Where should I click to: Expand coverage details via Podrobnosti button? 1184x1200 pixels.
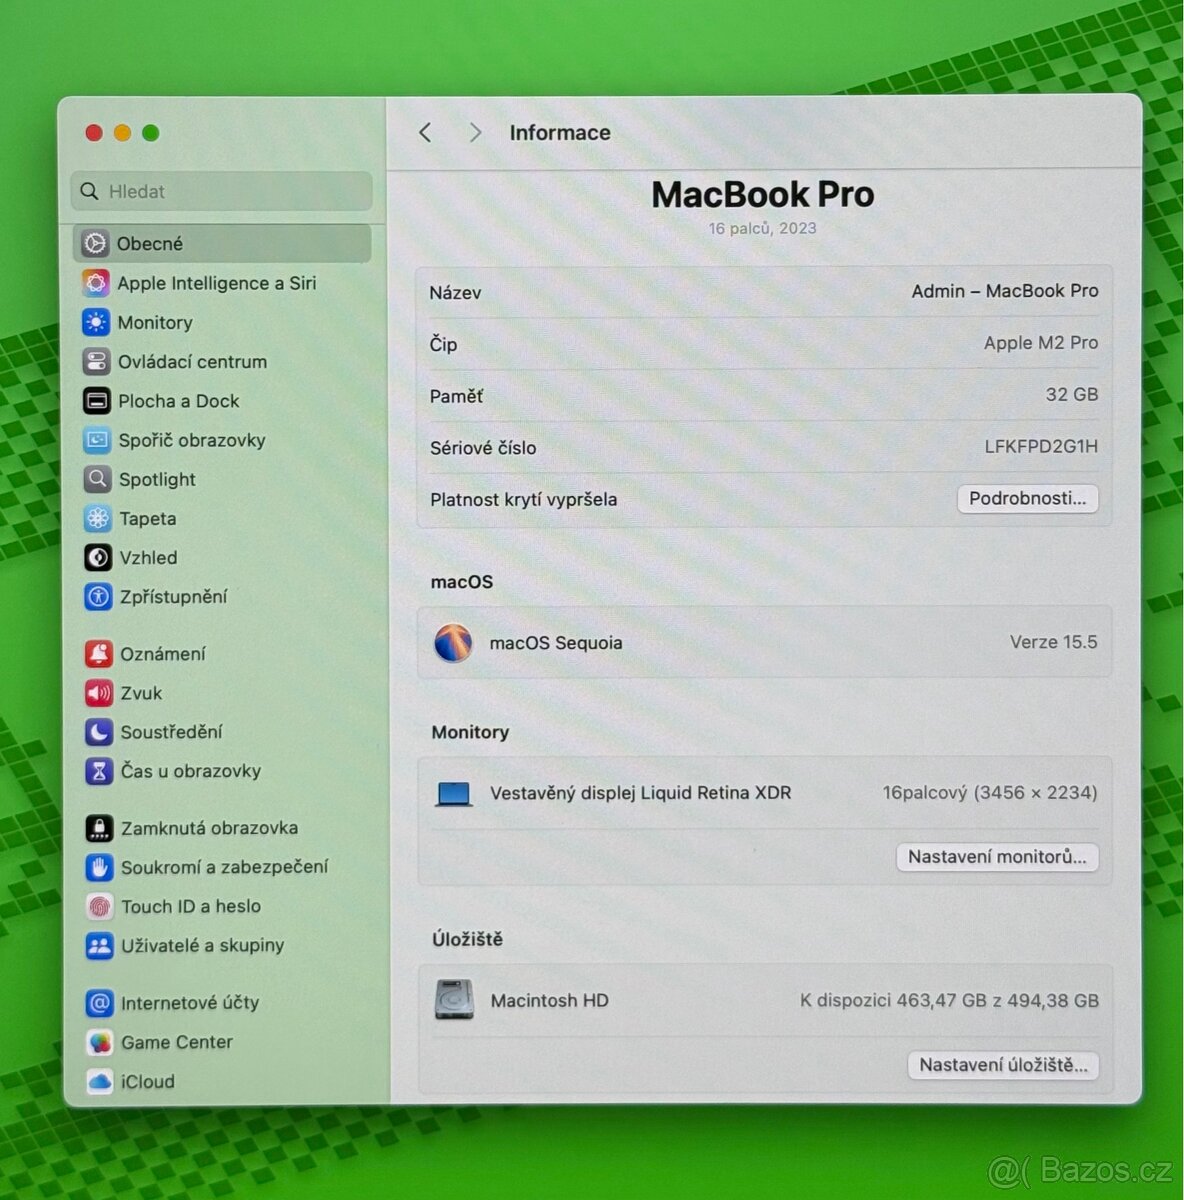(1028, 499)
